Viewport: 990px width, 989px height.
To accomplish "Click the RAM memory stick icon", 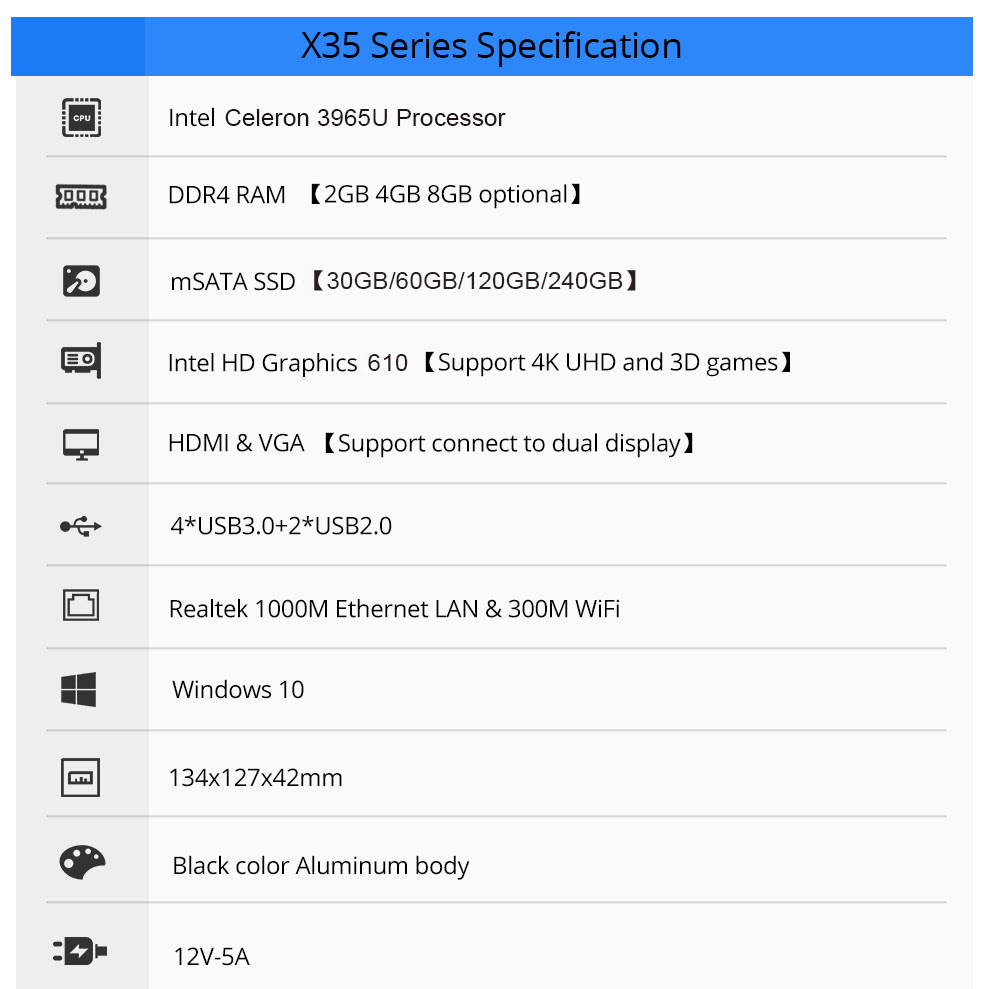I will pos(81,196).
